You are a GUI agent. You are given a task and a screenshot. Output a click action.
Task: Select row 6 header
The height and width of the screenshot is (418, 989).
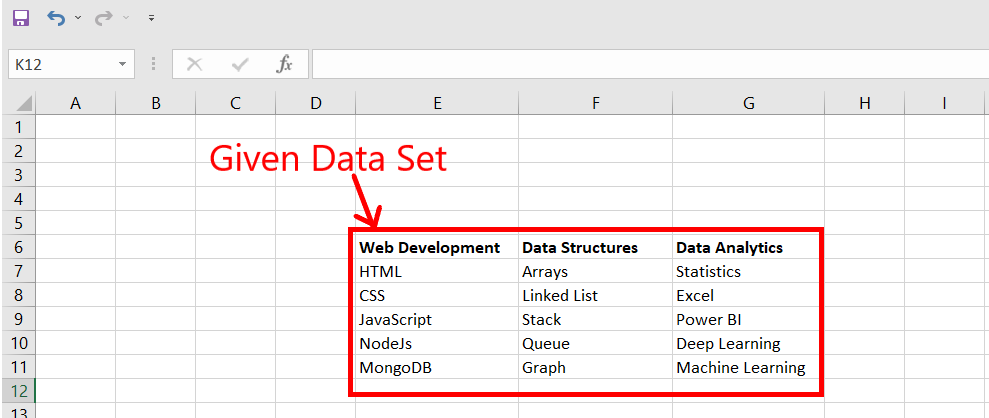(x=18, y=247)
